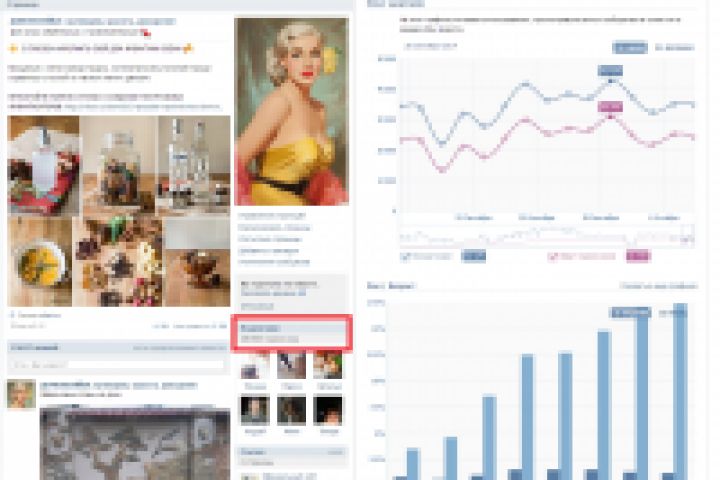Click the post author's small avatar at lower left
720x480 pixels.
[21, 394]
